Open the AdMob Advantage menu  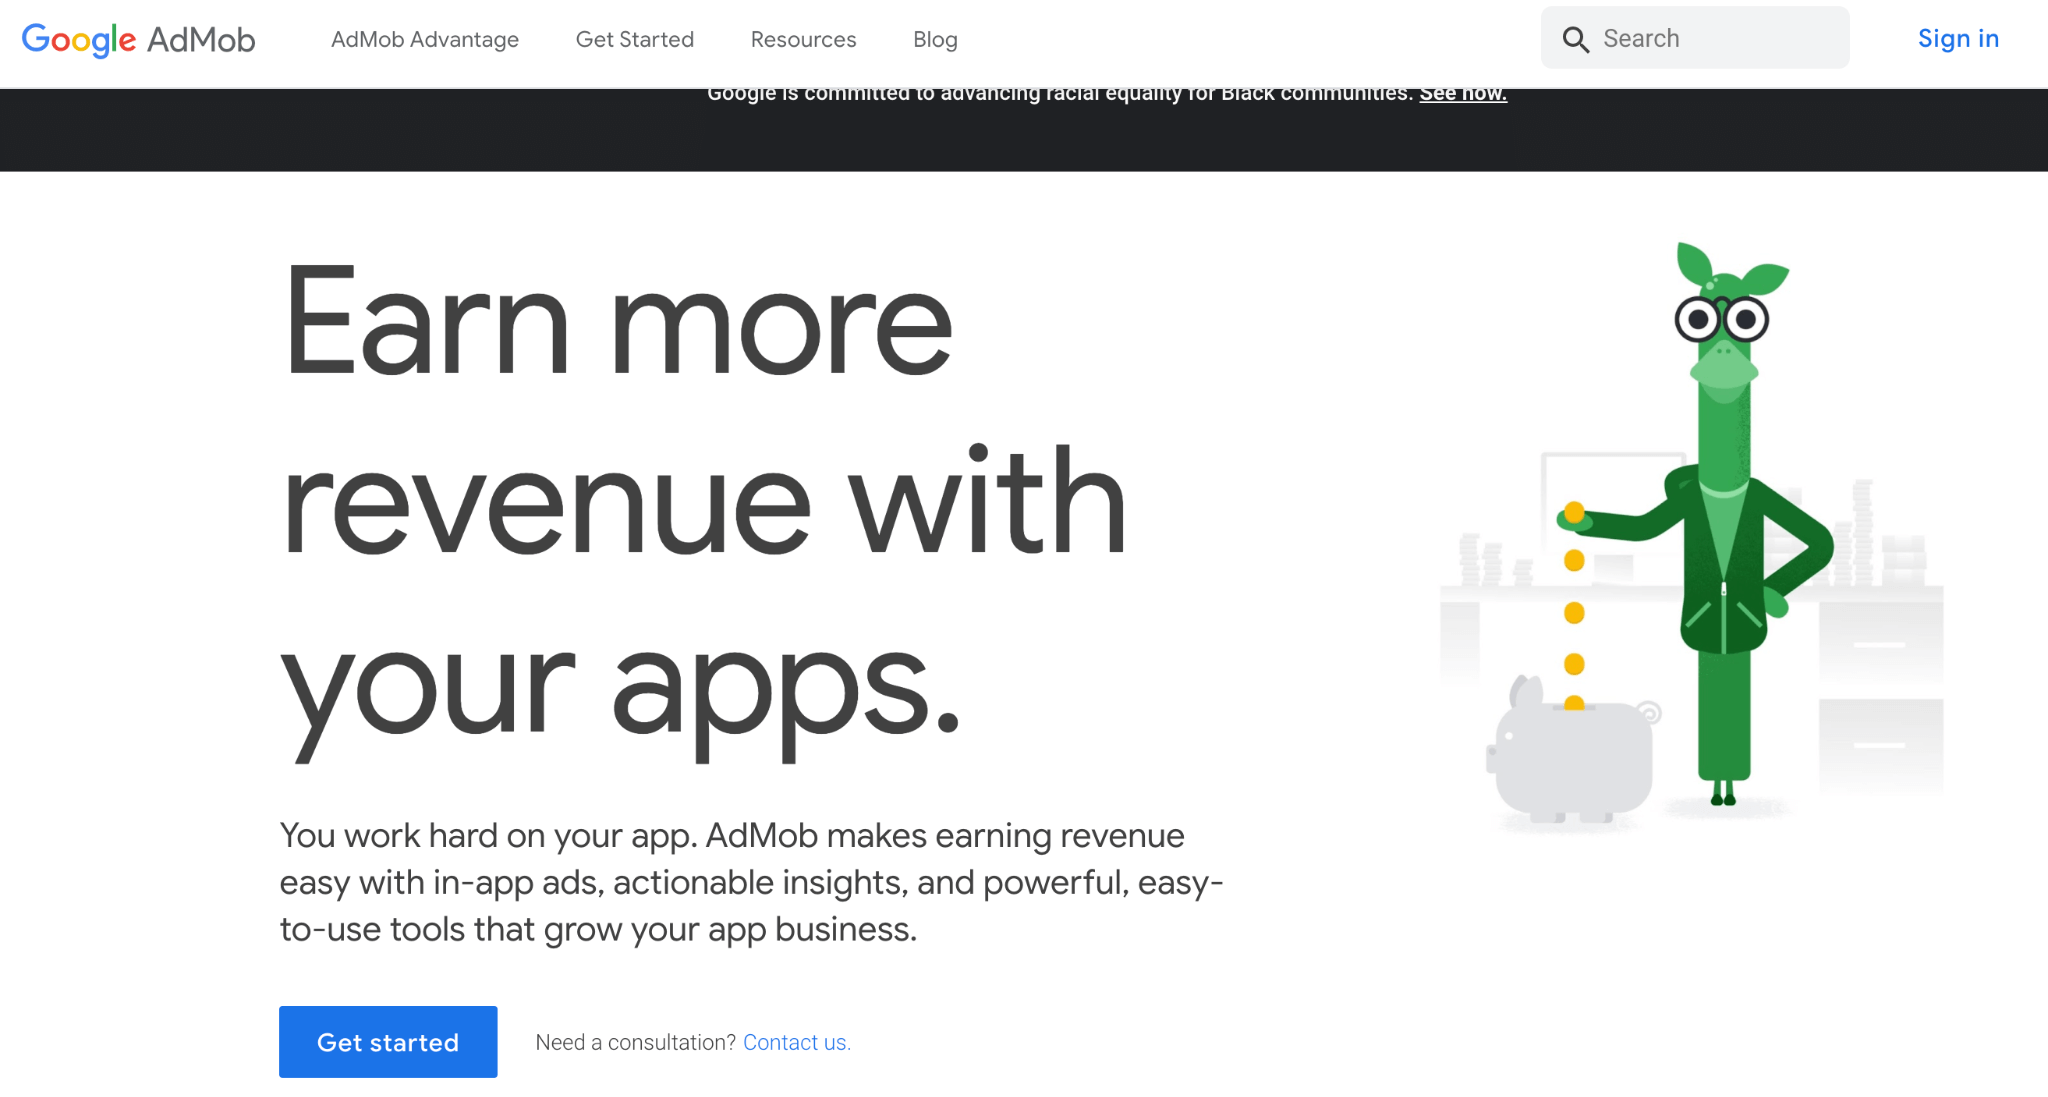[425, 39]
